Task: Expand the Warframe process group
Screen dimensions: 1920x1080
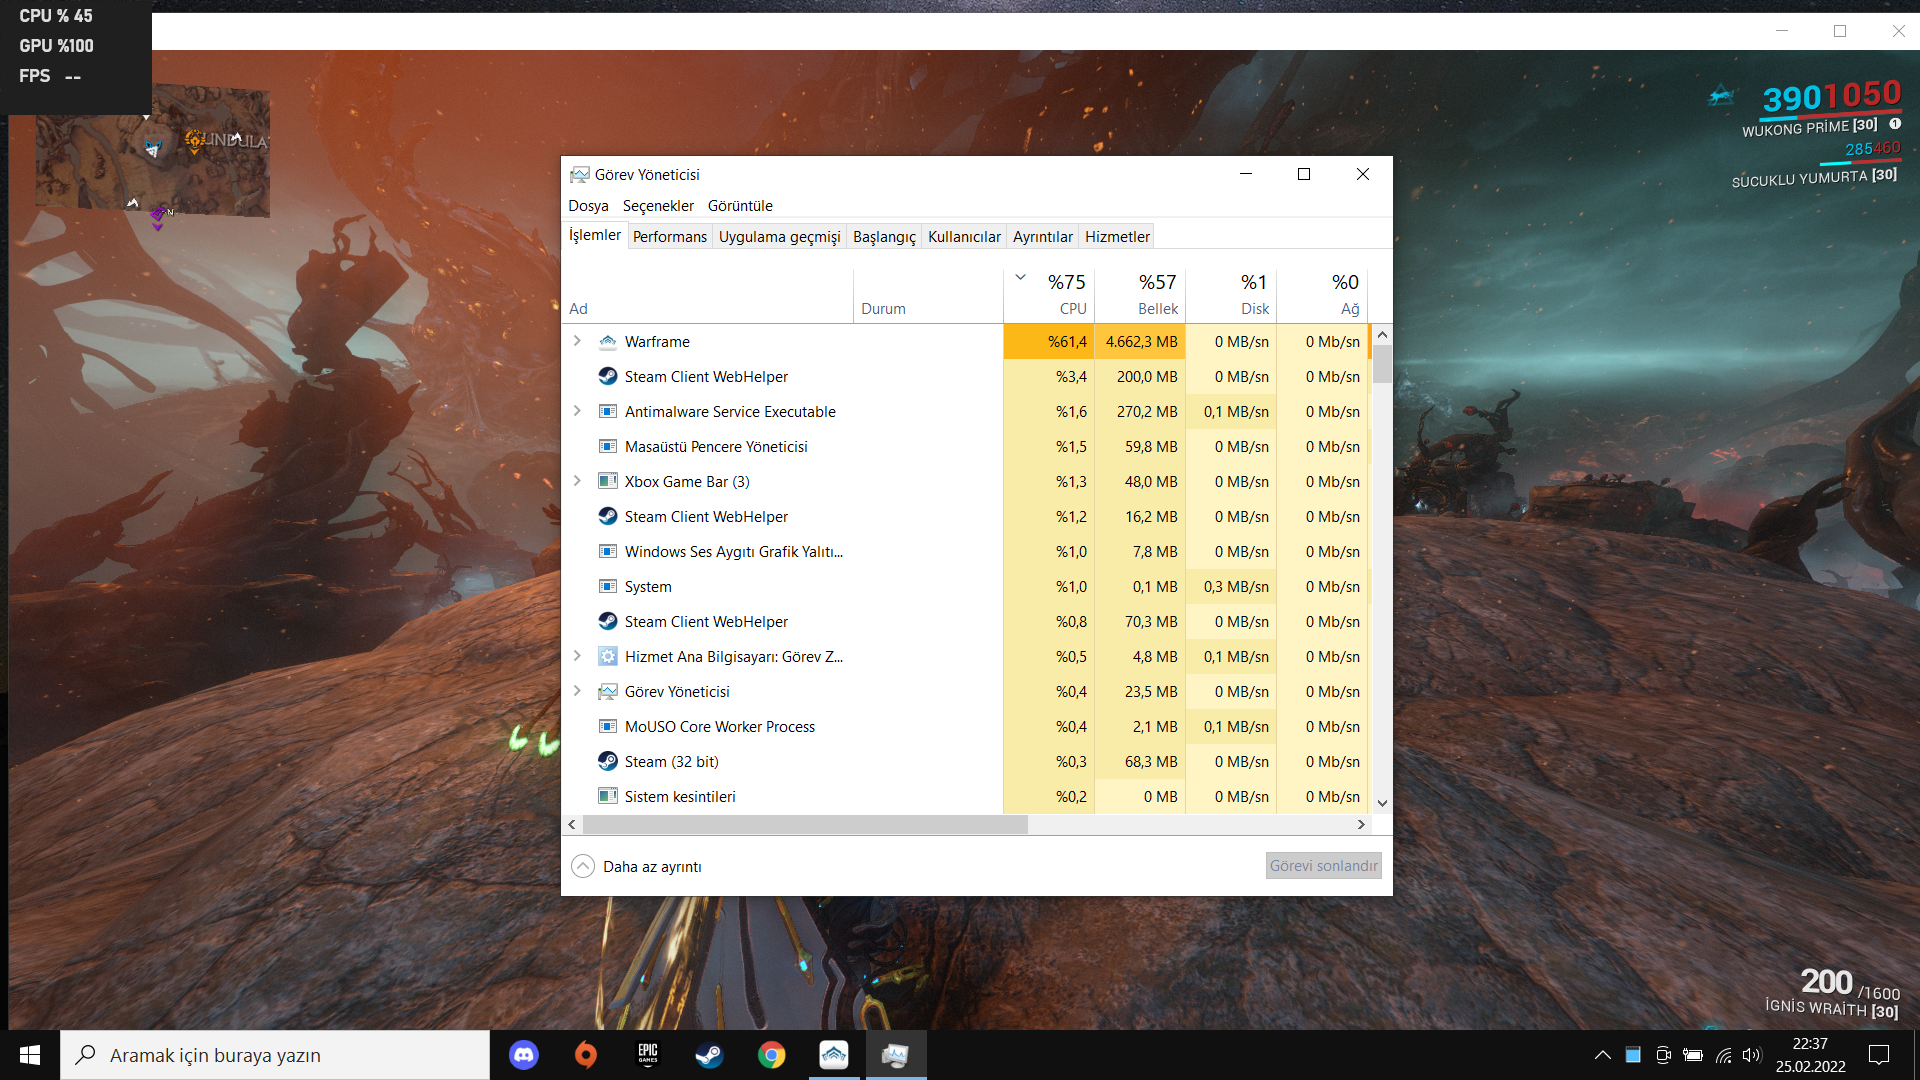Action: [x=577, y=341]
